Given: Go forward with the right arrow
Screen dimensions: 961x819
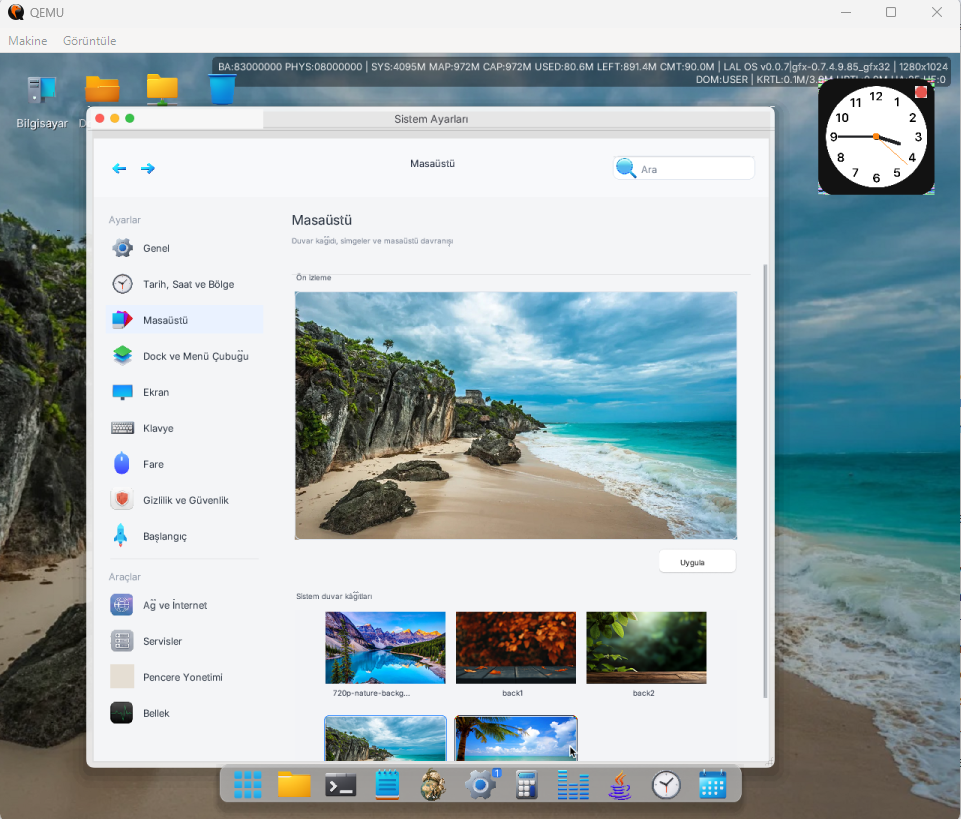Looking at the screenshot, I should coord(148,169).
